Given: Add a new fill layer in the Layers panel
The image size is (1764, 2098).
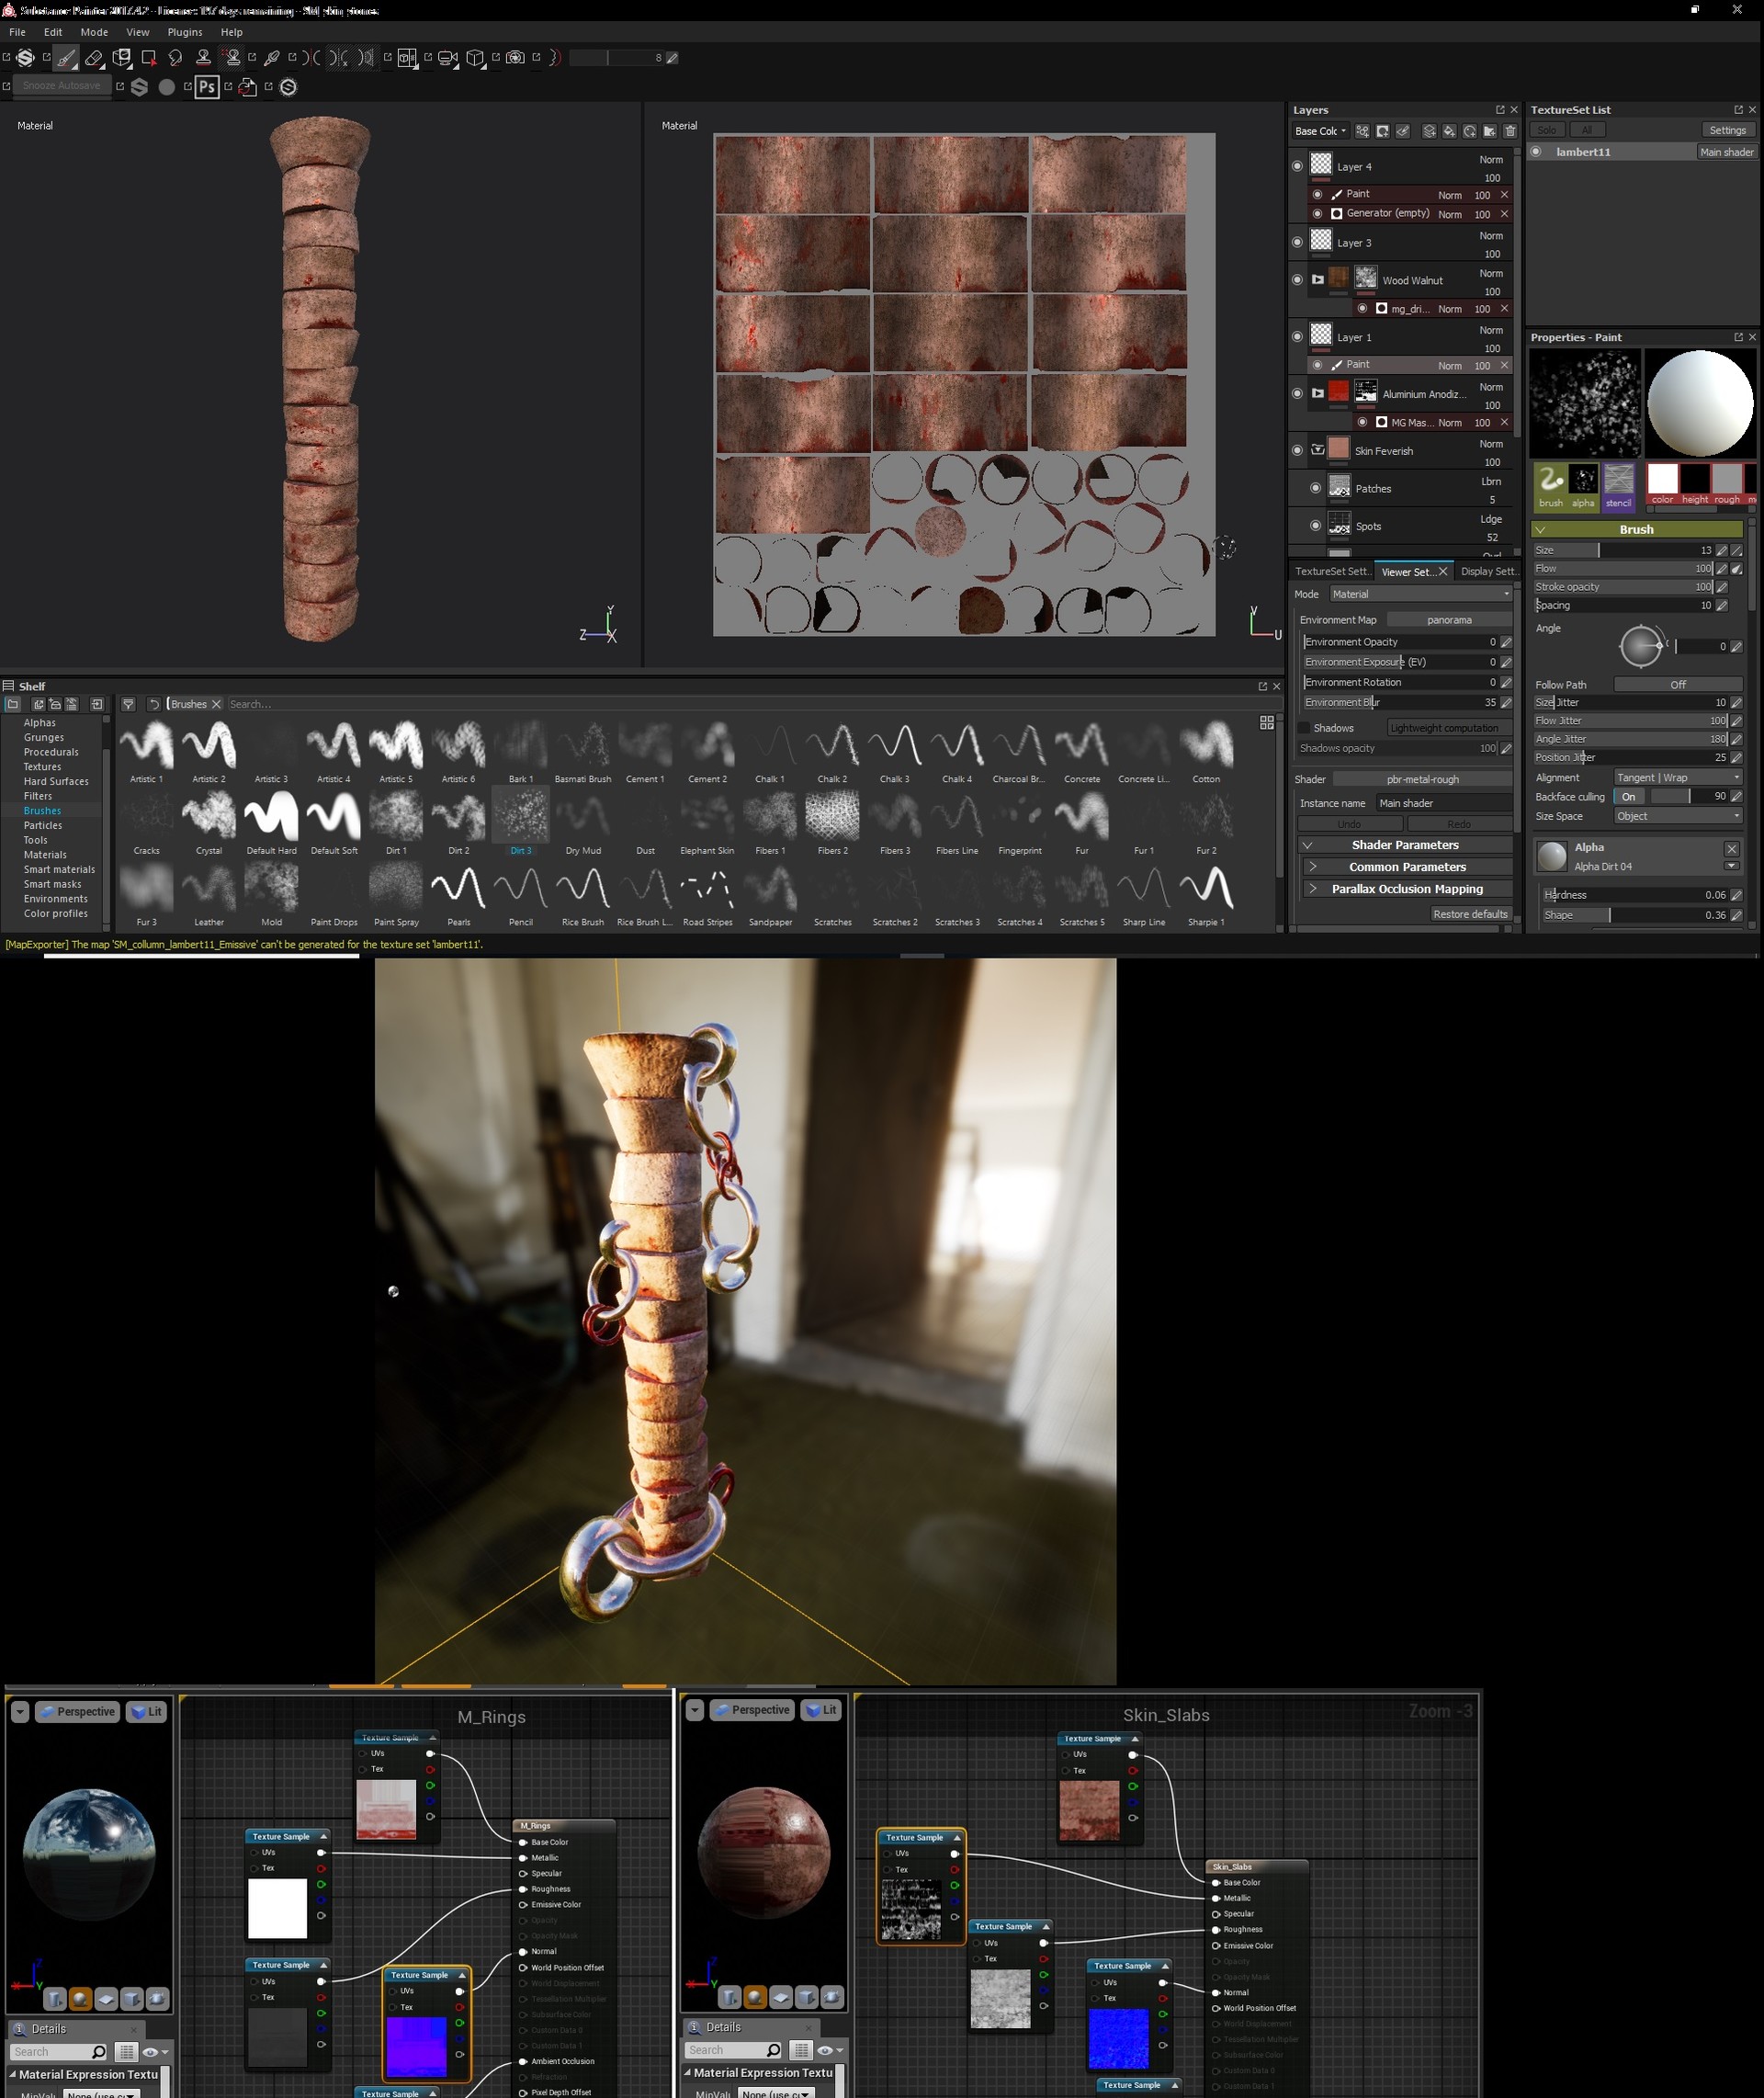Looking at the screenshot, I should [x=1452, y=131].
